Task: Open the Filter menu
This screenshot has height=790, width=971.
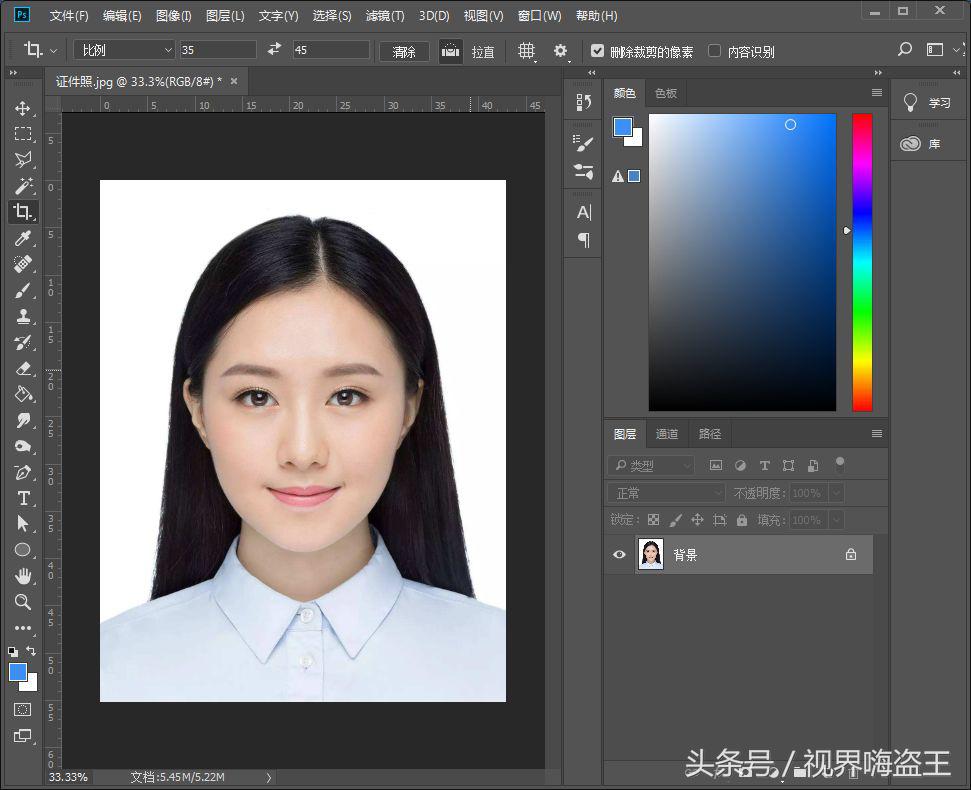Action: 385,15
